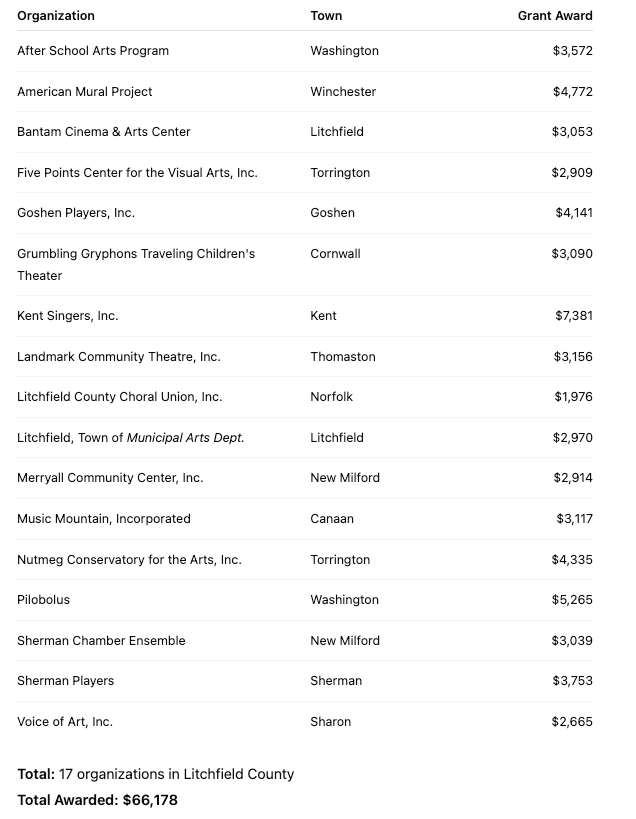Click the Kent Singers $7,381 grant amount
The width and height of the screenshot is (636, 819).
[x=574, y=316]
